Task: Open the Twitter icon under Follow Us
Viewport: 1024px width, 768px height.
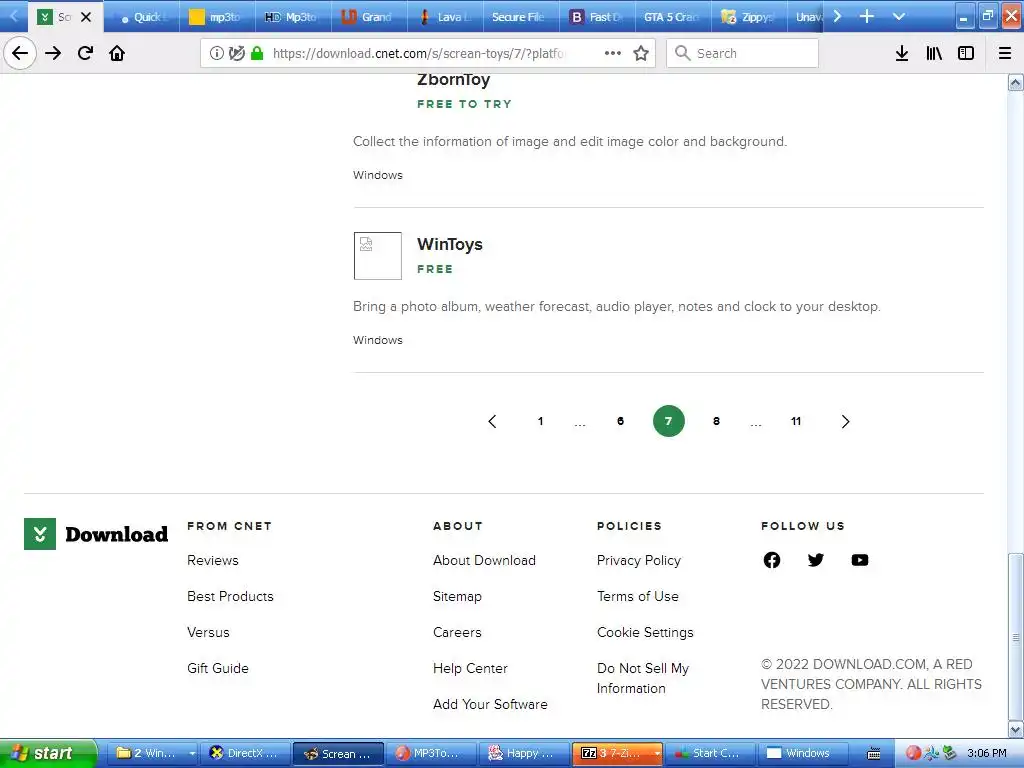Action: click(816, 560)
